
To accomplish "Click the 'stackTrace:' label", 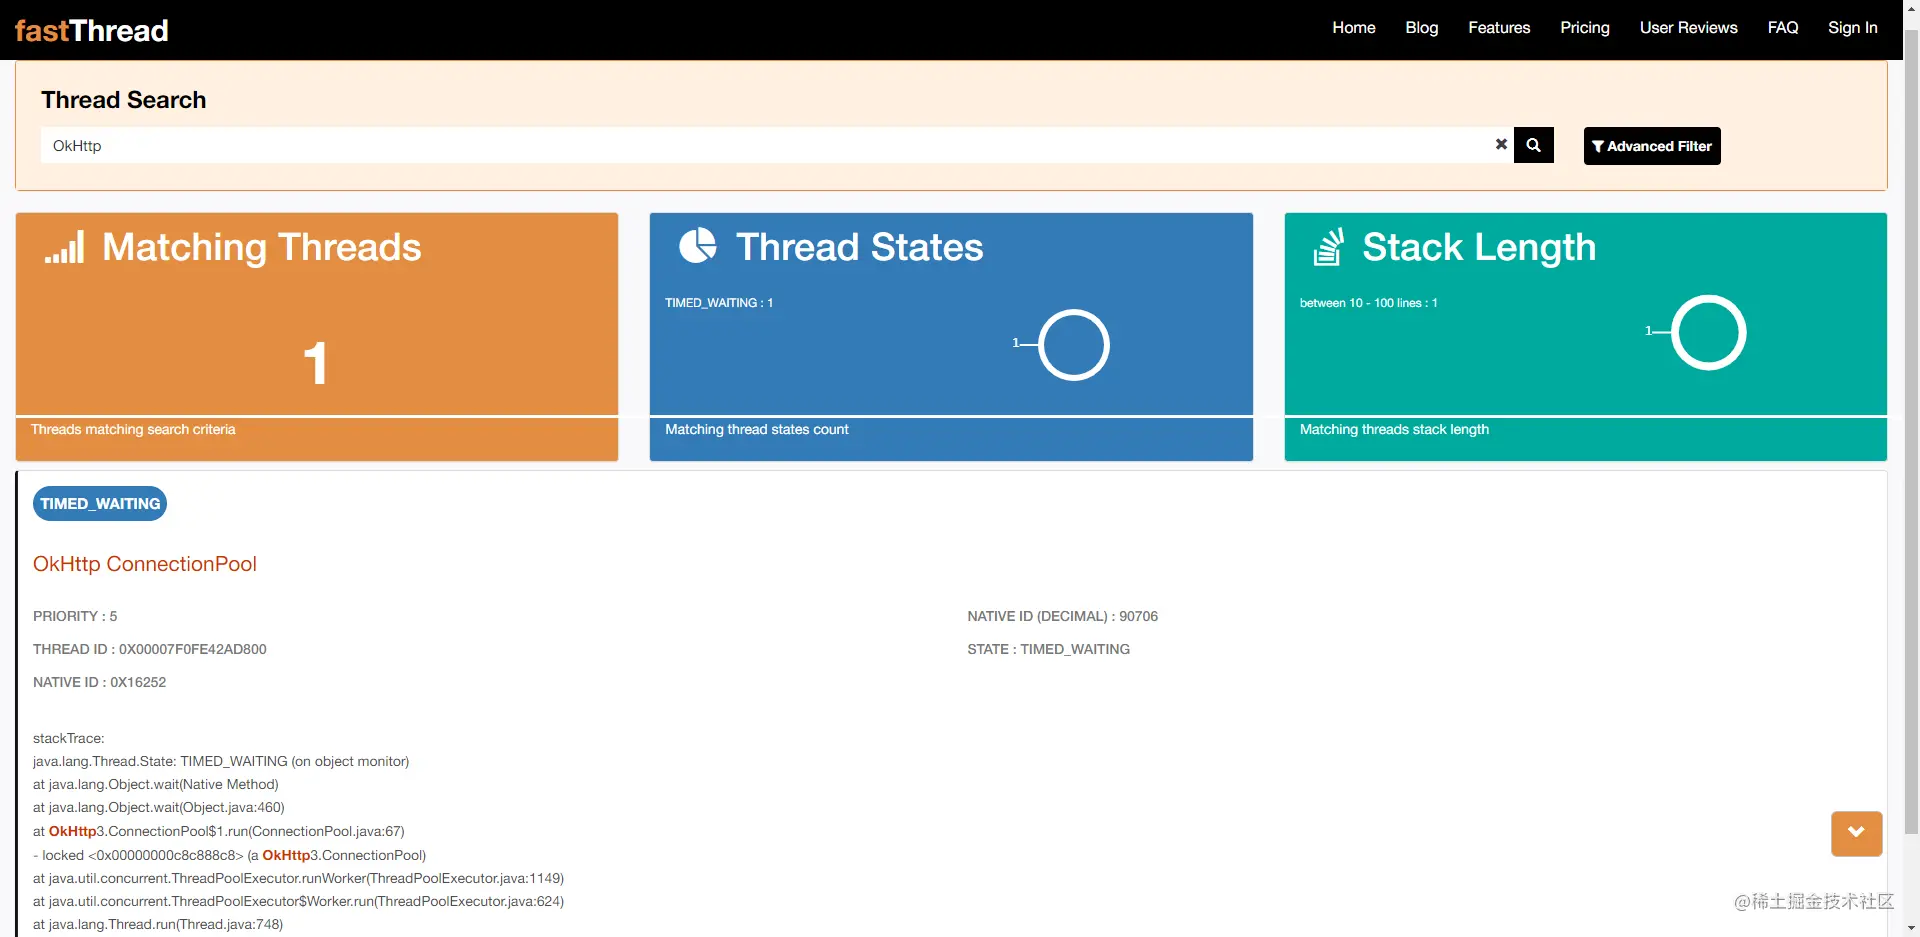I will [68, 738].
